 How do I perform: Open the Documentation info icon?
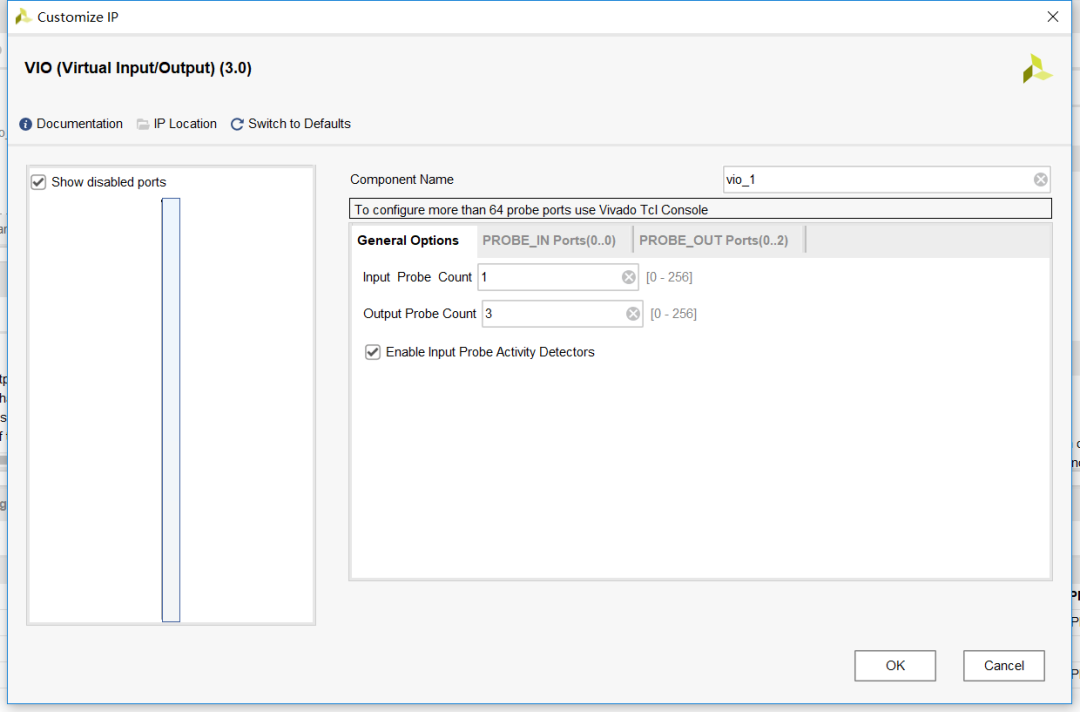coord(25,124)
